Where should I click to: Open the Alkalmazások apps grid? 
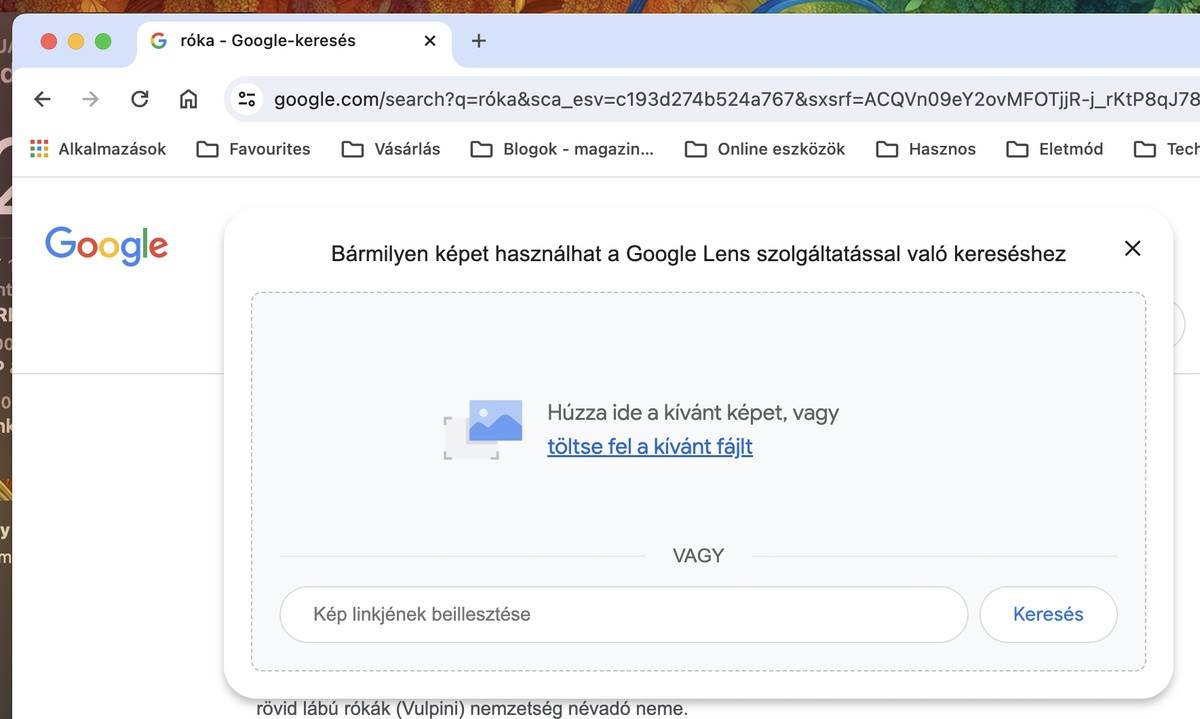(98, 149)
